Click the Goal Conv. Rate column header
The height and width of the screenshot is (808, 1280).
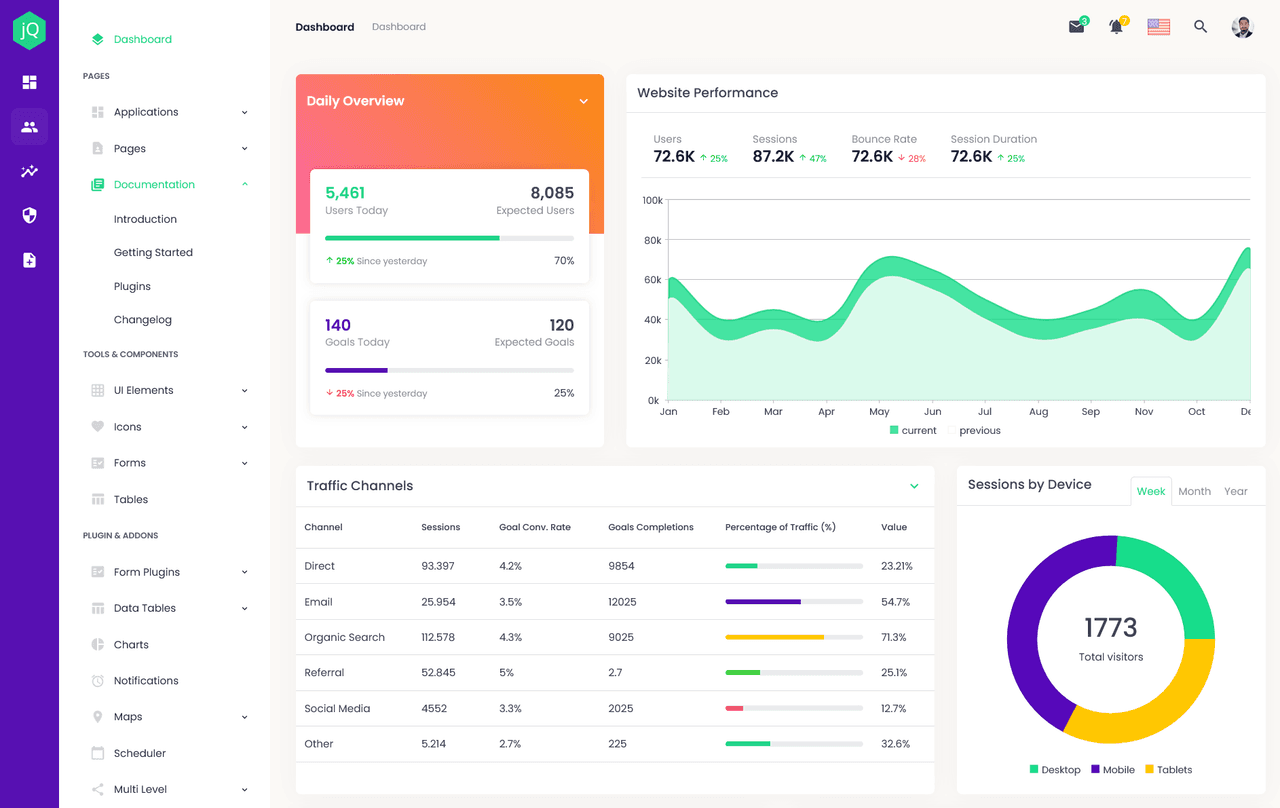click(535, 527)
